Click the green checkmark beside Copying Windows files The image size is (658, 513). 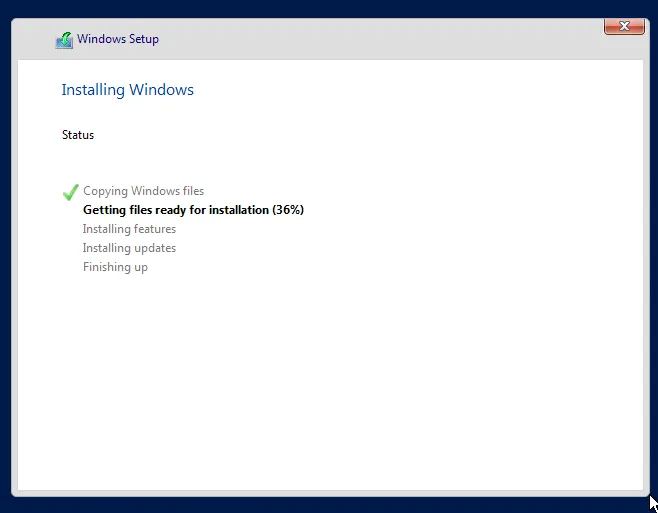(70, 192)
